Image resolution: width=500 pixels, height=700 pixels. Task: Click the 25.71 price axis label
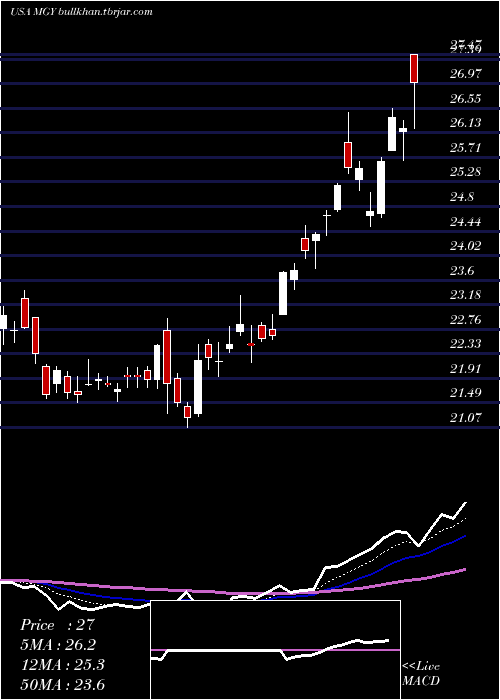point(466,147)
